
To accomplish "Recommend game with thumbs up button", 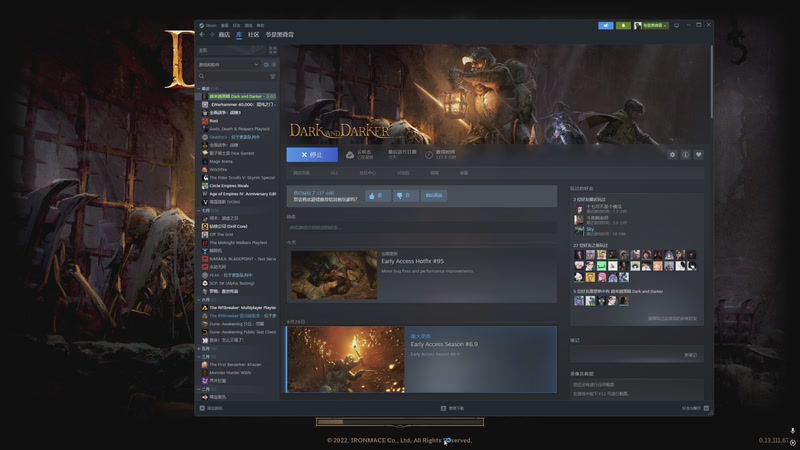I will pos(378,195).
